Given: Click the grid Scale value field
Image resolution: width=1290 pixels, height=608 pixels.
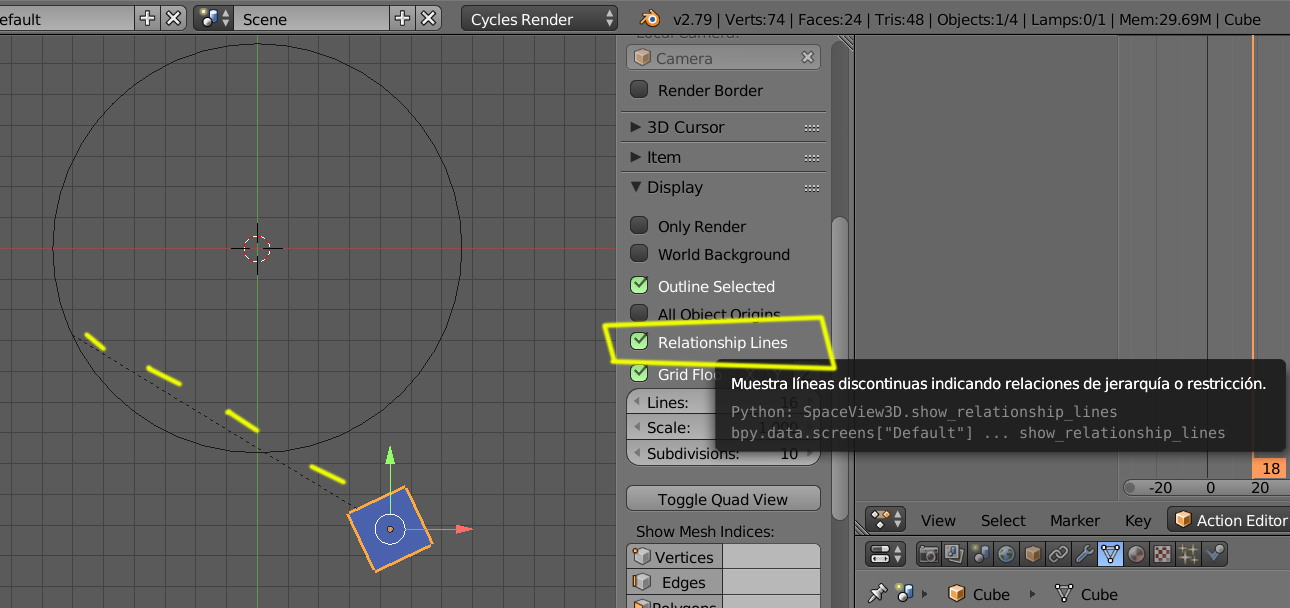Looking at the screenshot, I should [x=724, y=427].
